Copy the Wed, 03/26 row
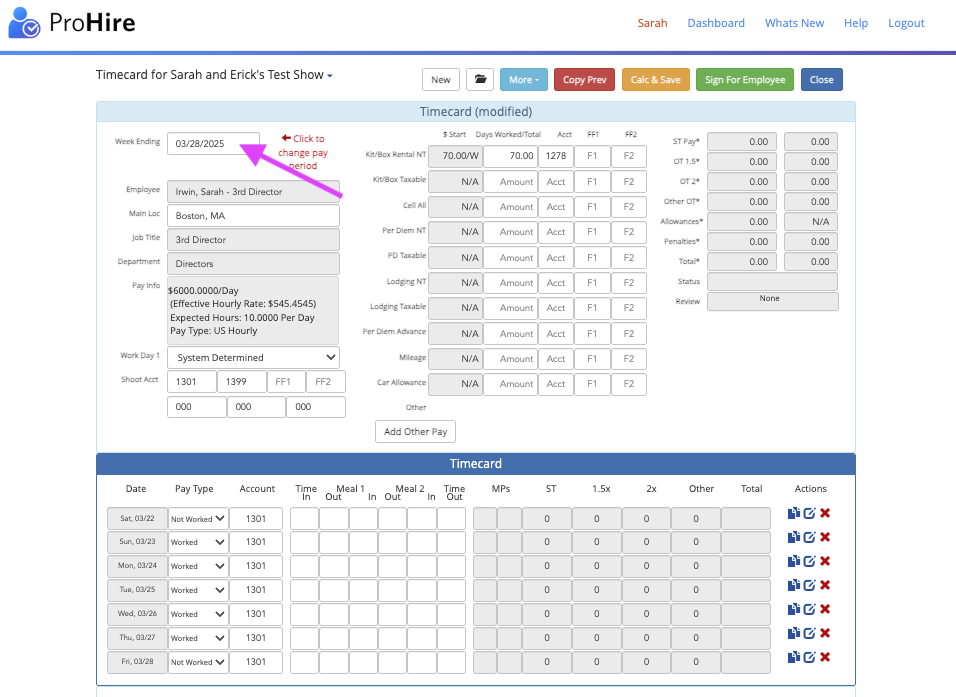956x697 pixels. pos(793,609)
